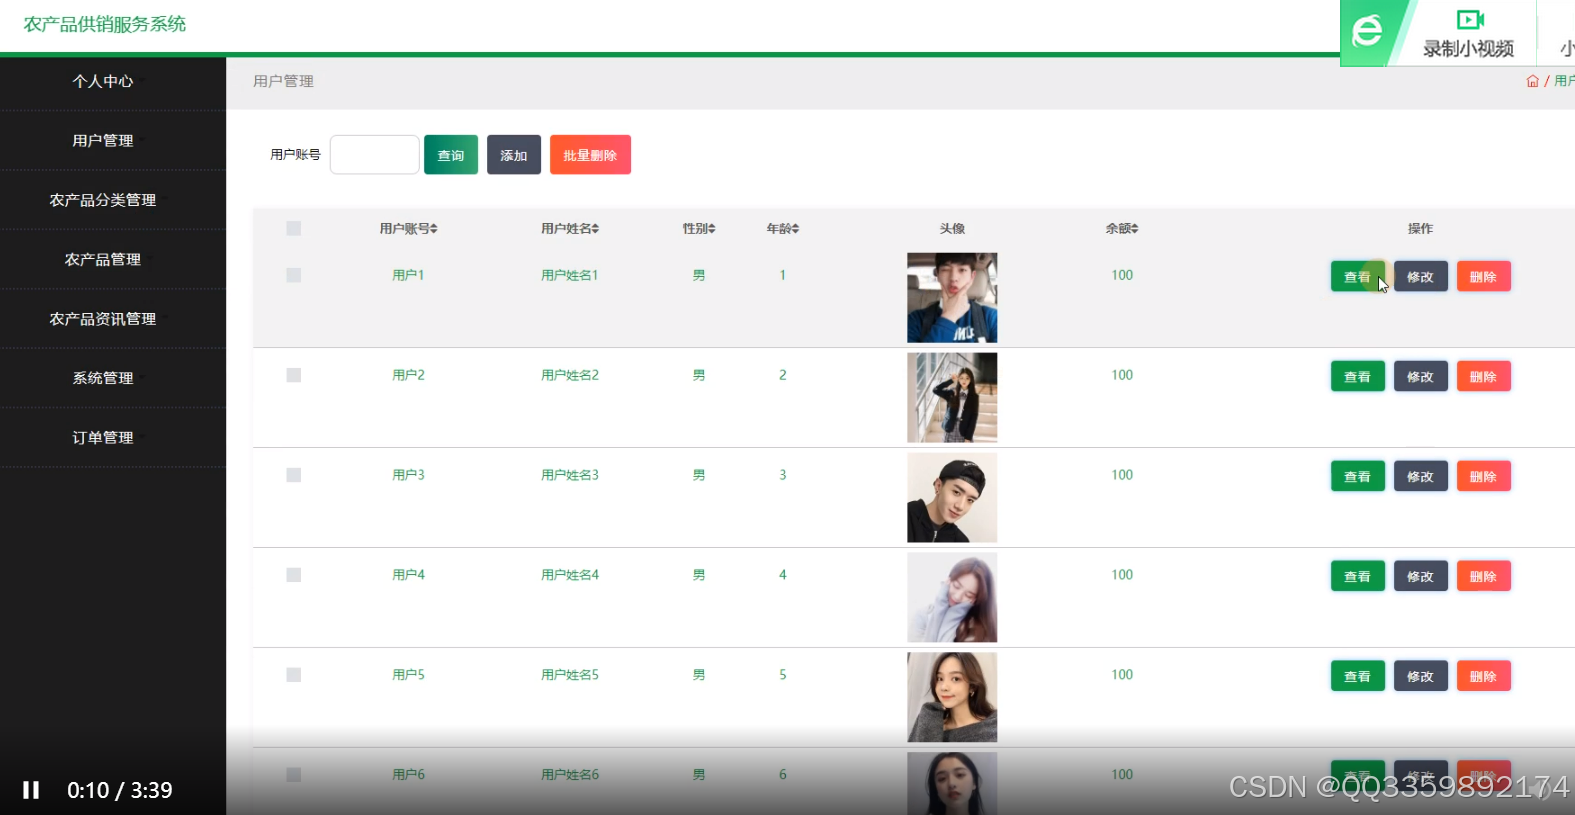This screenshot has height=815, width=1575.
Task: Click the 农产品供销服务系统 title
Action: point(105,24)
